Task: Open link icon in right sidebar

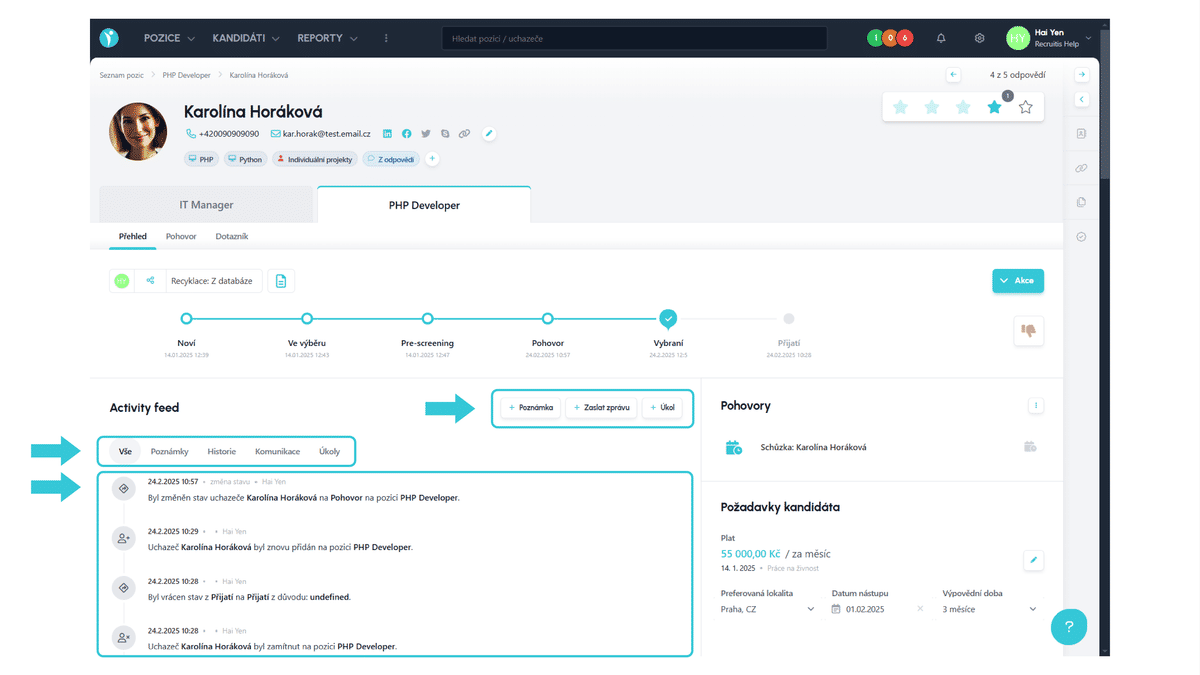Action: pyautogui.click(x=1081, y=168)
